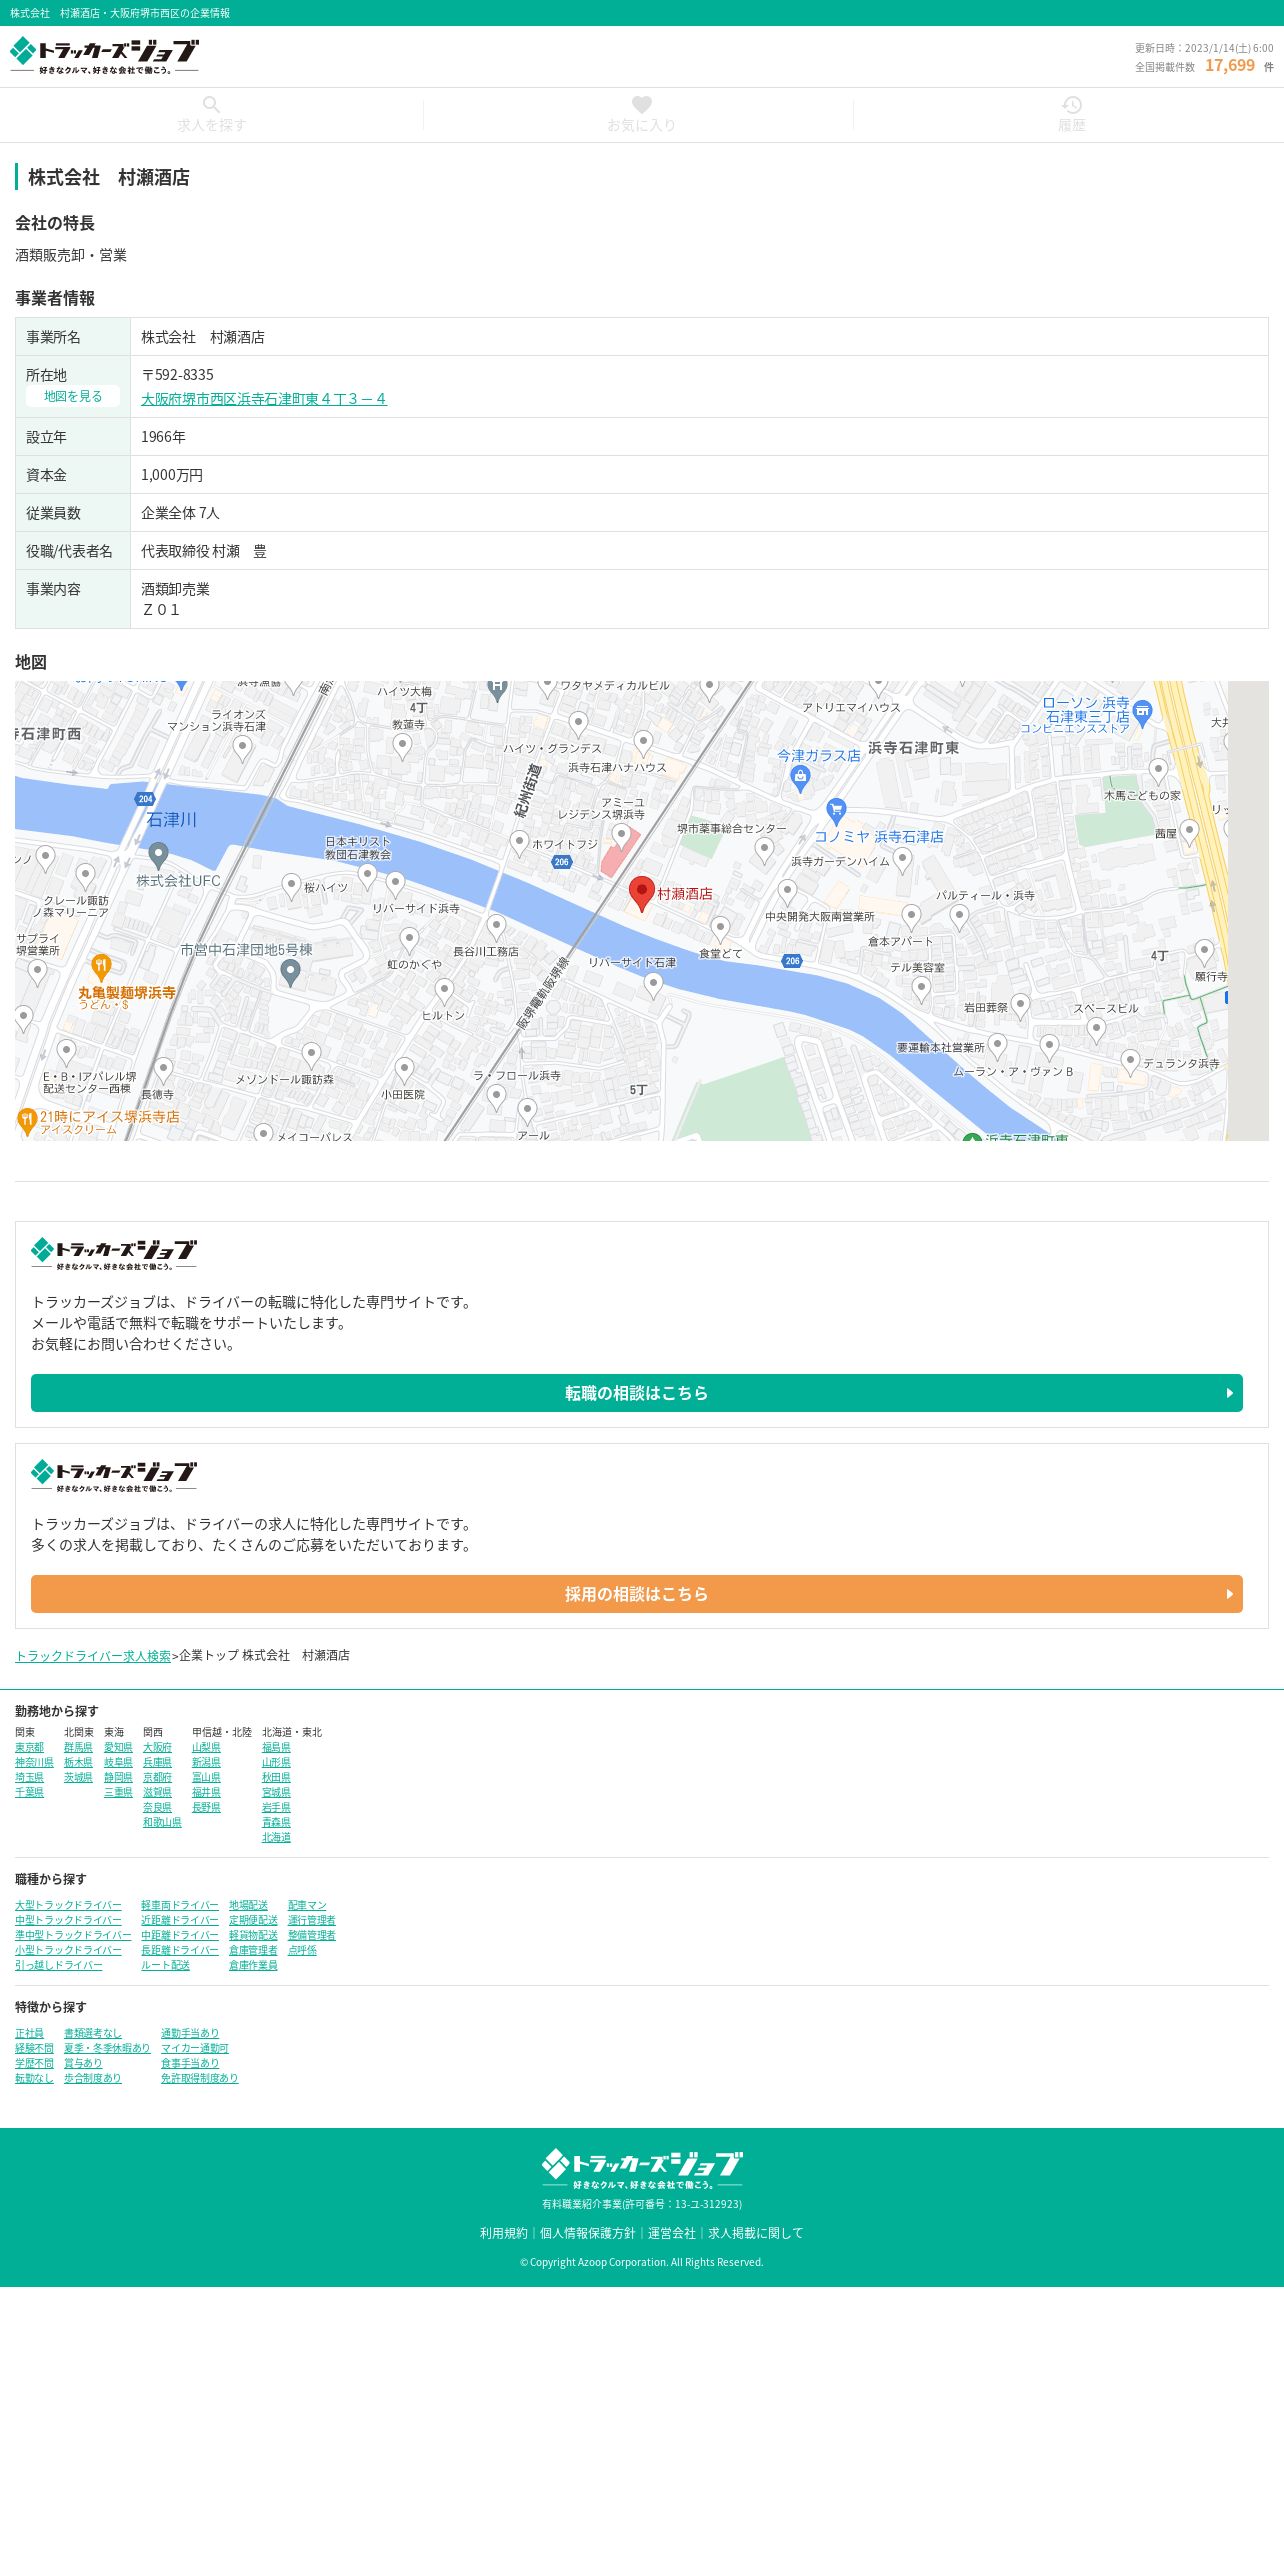Click the Truckers Job logo in header
Image resolution: width=1284 pixels, height=2568 pixels.
point(104,56)
